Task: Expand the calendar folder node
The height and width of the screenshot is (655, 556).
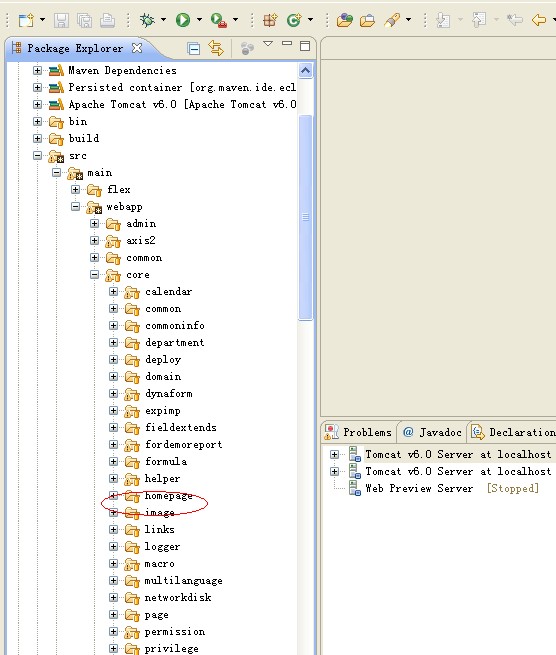Action: pos(113,291)
